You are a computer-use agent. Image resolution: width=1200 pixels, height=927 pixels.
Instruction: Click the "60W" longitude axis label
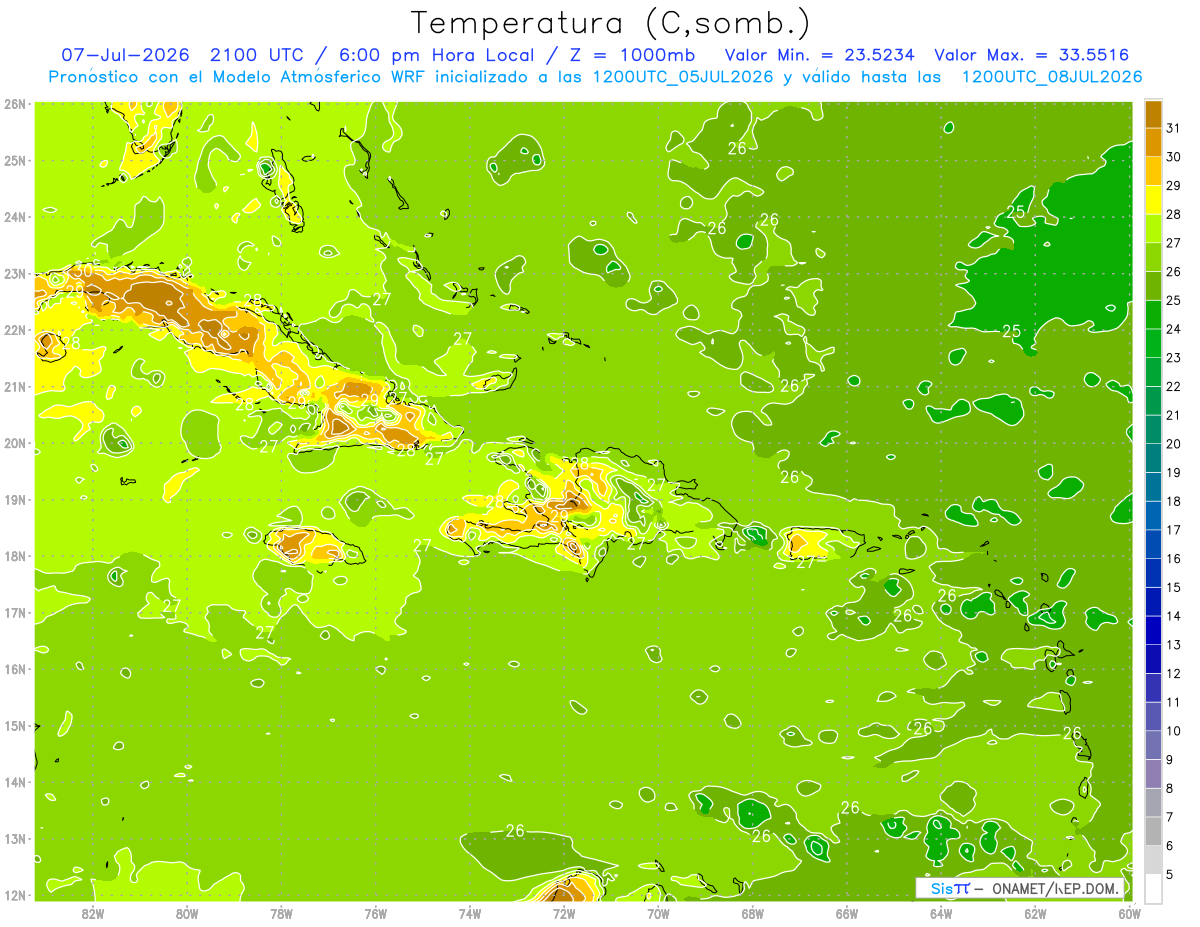(1129, 913)
